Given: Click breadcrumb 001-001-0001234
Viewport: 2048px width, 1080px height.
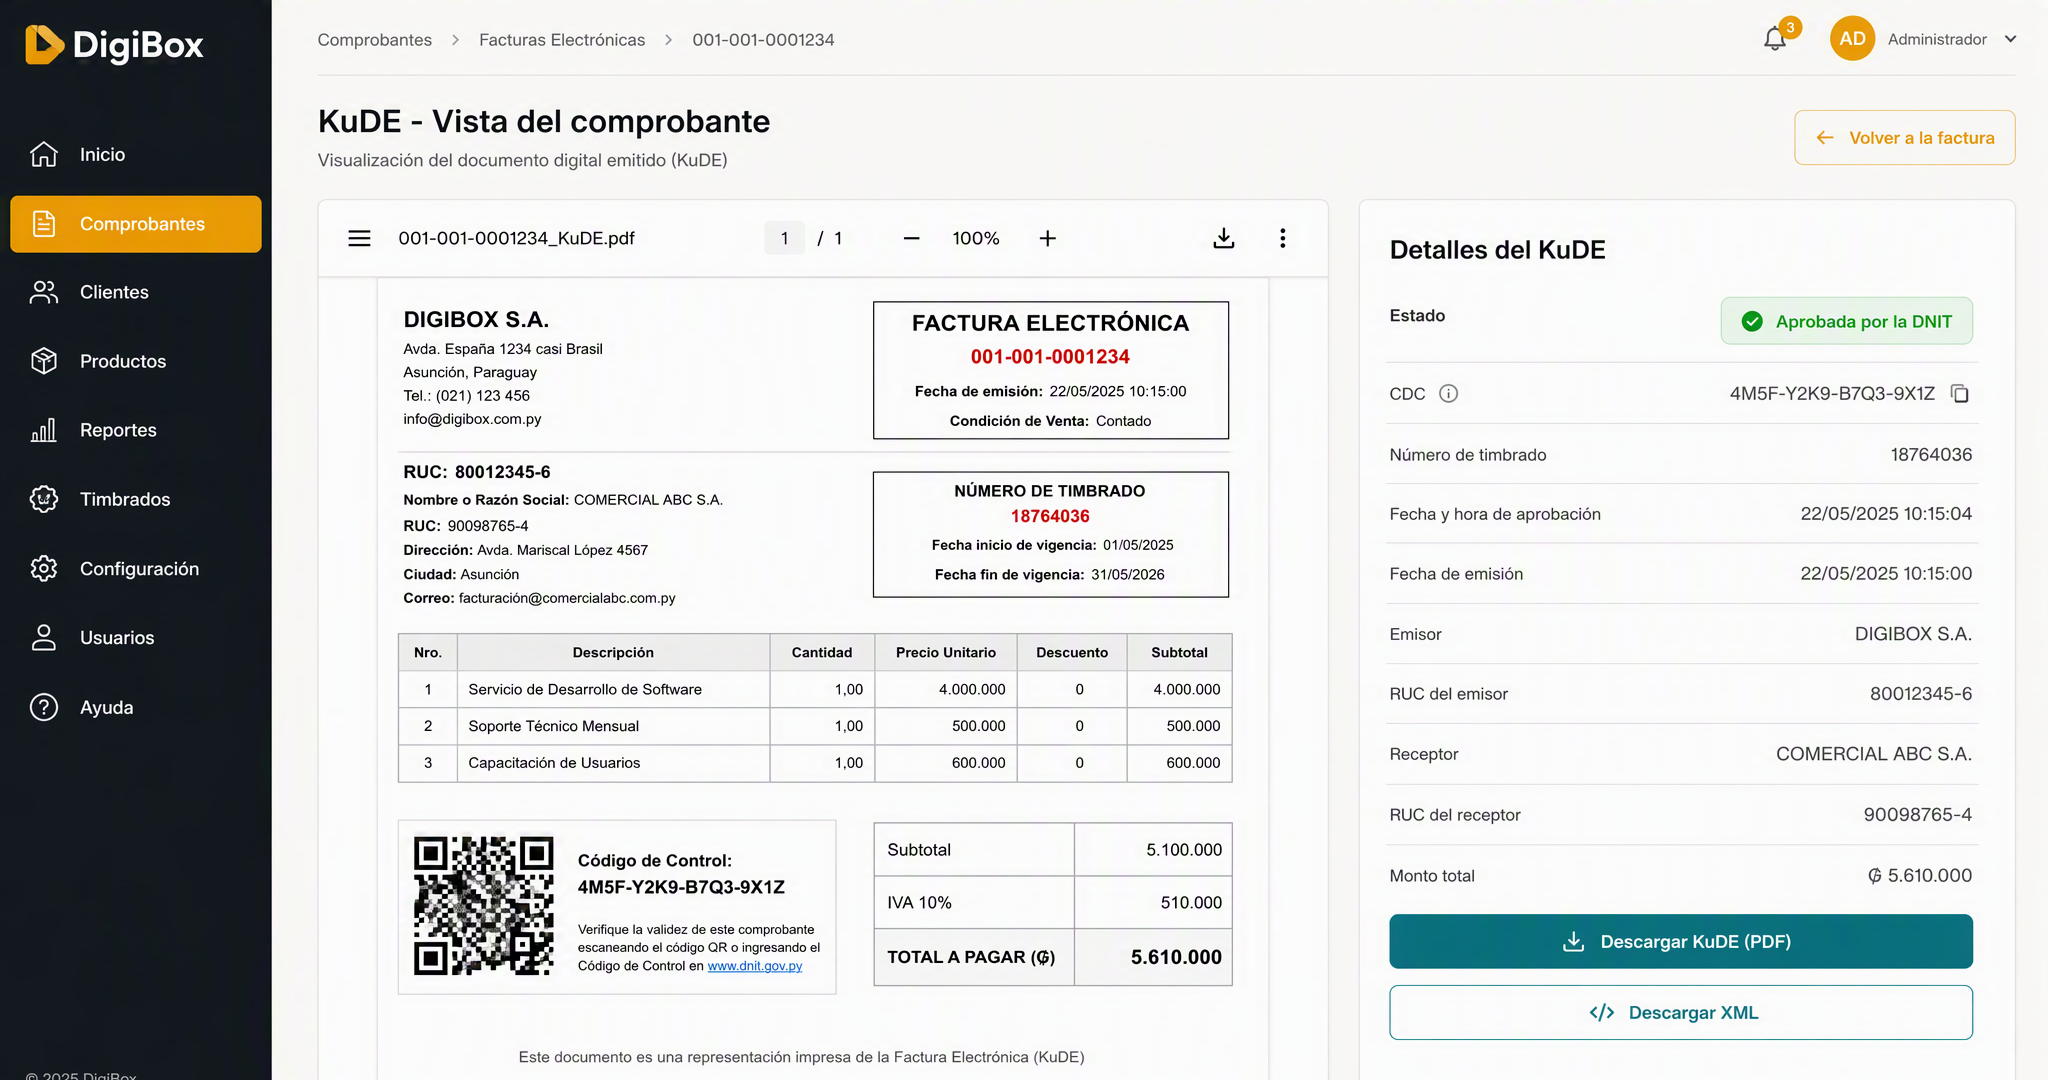Looking at the screenshot, I should 763,40.
